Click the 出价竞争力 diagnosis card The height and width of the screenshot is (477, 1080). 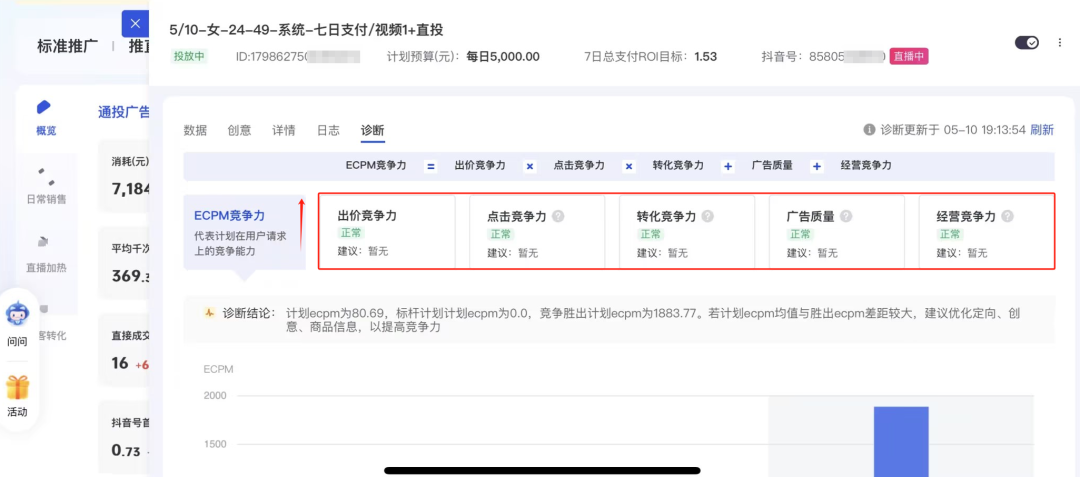386,232
